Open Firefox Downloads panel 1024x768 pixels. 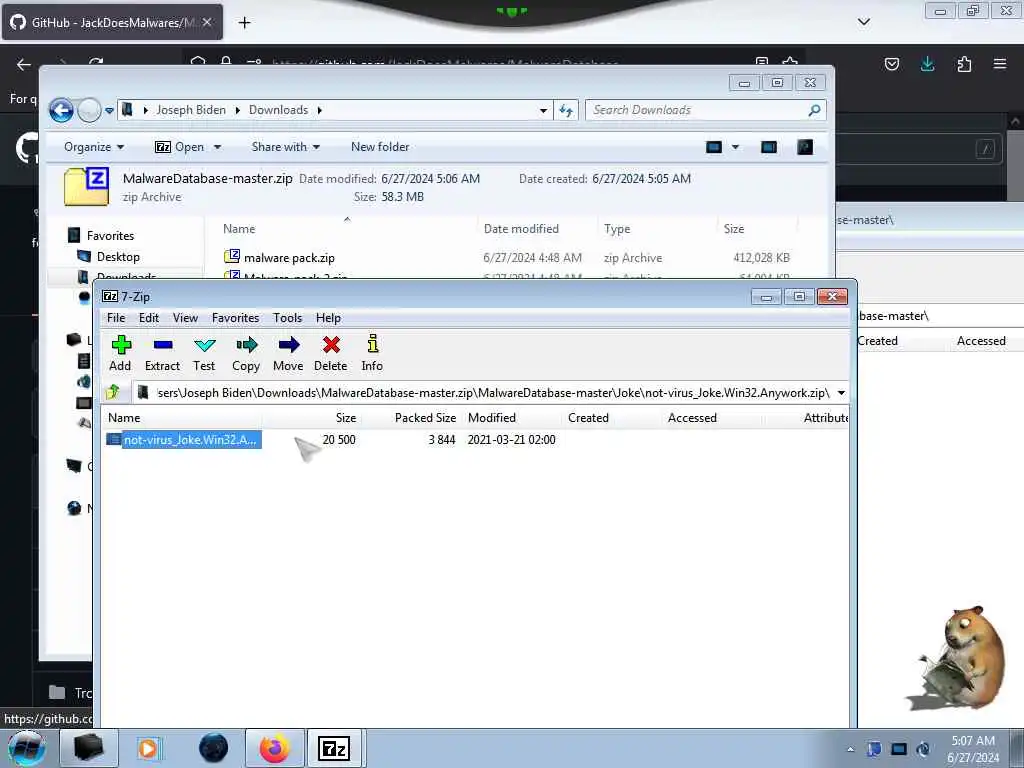(927, 64)
